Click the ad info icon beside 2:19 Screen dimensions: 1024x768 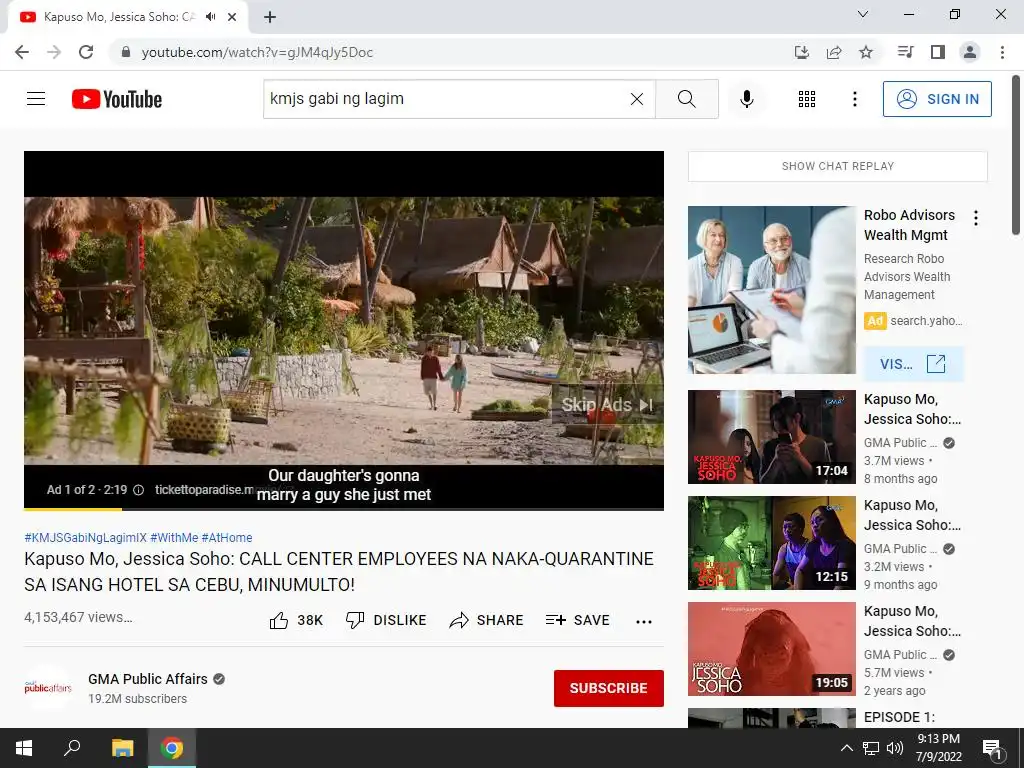[138, 490]
